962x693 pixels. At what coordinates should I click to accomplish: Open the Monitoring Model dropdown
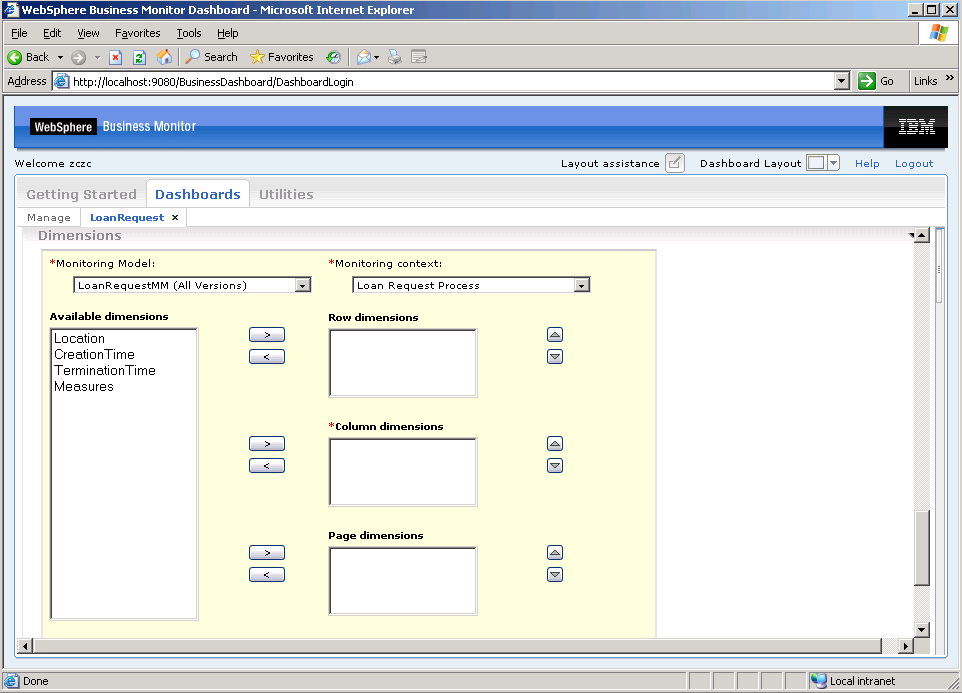pos(302,285)
